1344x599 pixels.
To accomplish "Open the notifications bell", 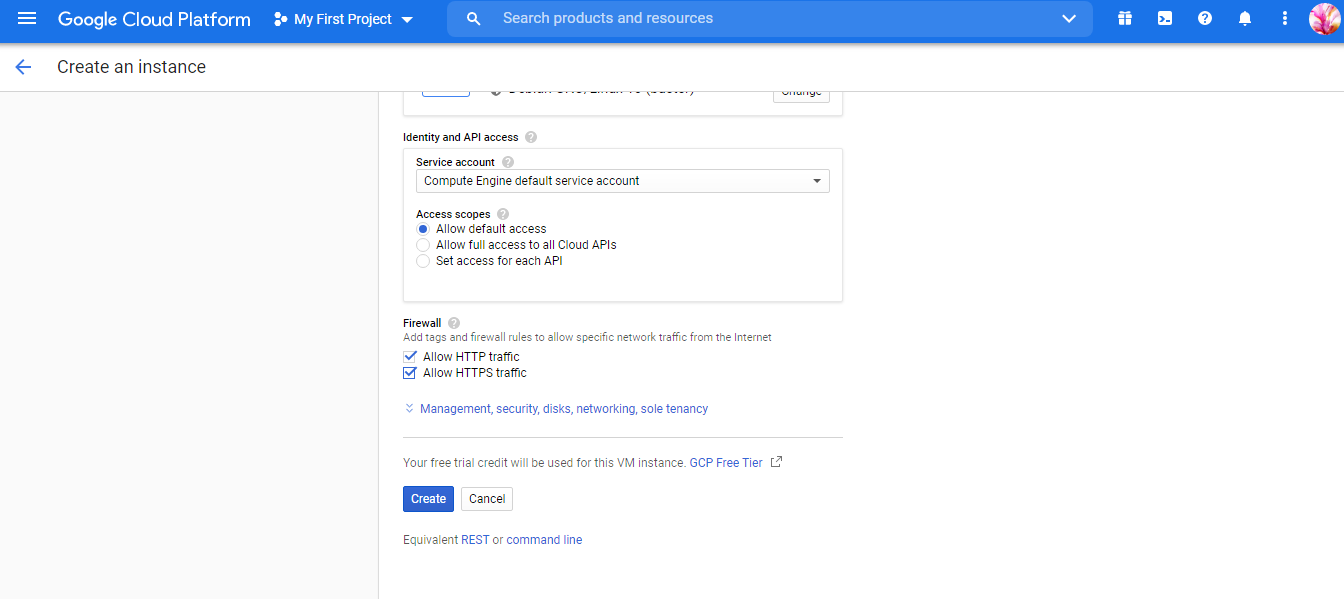I will (x=1245, y=19).
